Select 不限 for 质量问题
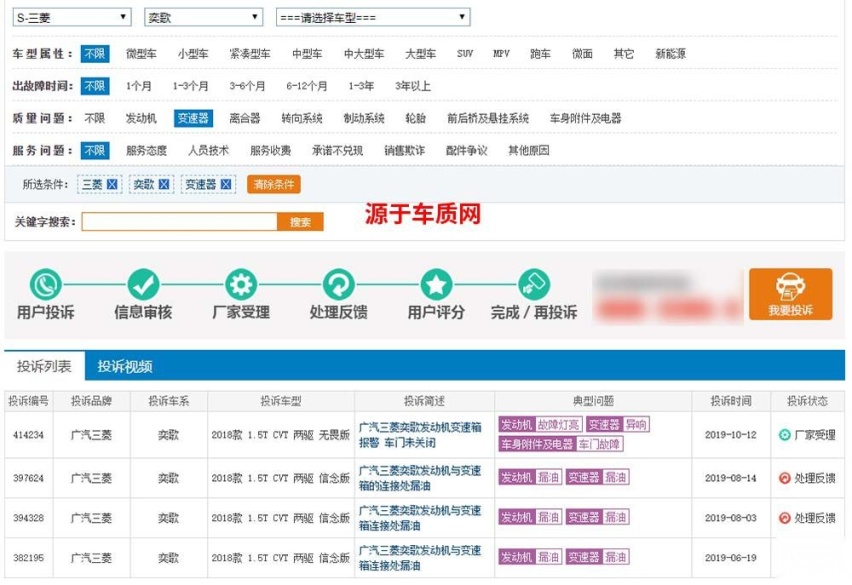This screenshot has width=852, height=585. click(95, 118)
